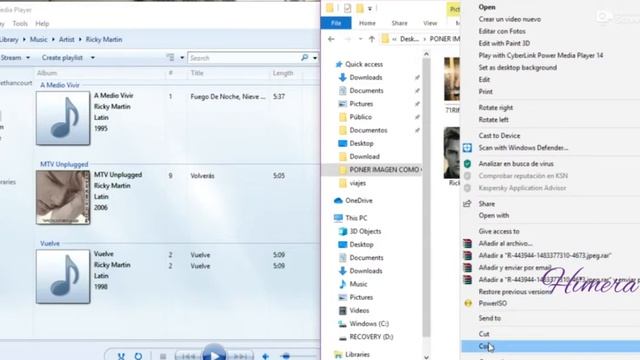Click the Properties icon in Explorer's quick access toolbar
The image size is (640, 360).
coord(347,8)
